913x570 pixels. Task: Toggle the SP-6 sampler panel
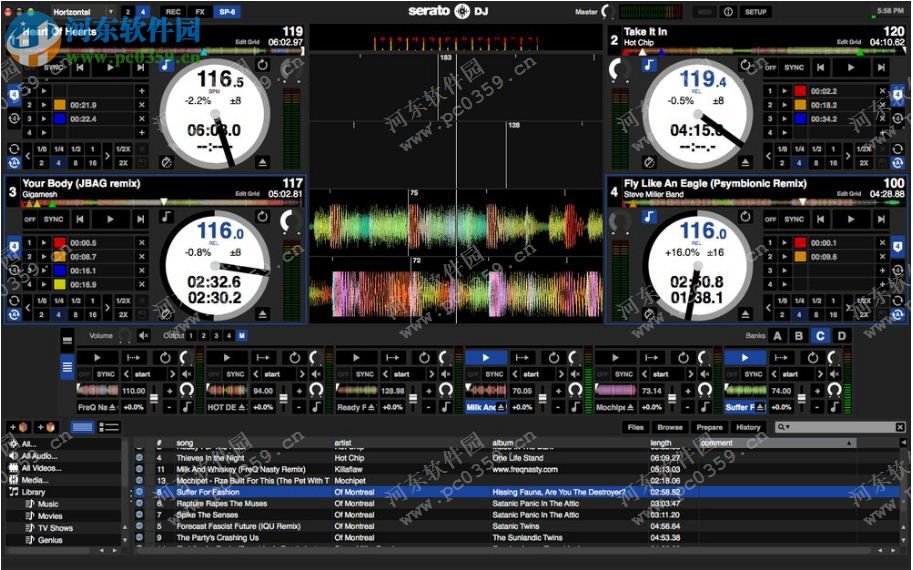(x=227, y=12)
